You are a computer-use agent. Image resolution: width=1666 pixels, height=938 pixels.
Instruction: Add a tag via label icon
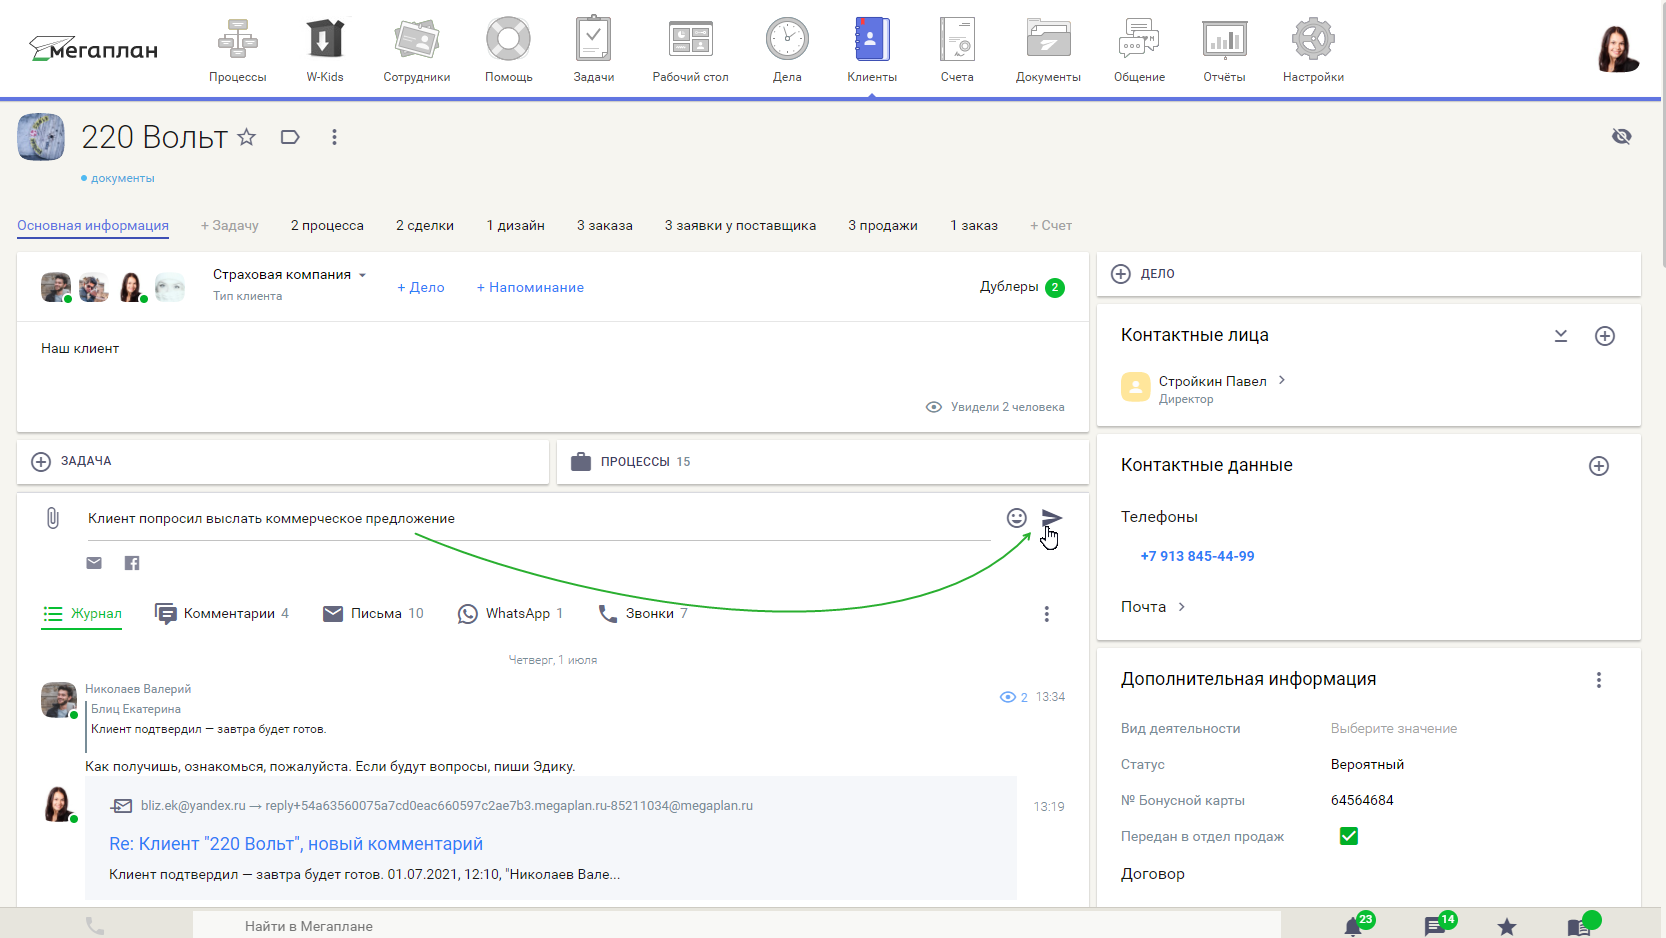[x=290, y=137]
